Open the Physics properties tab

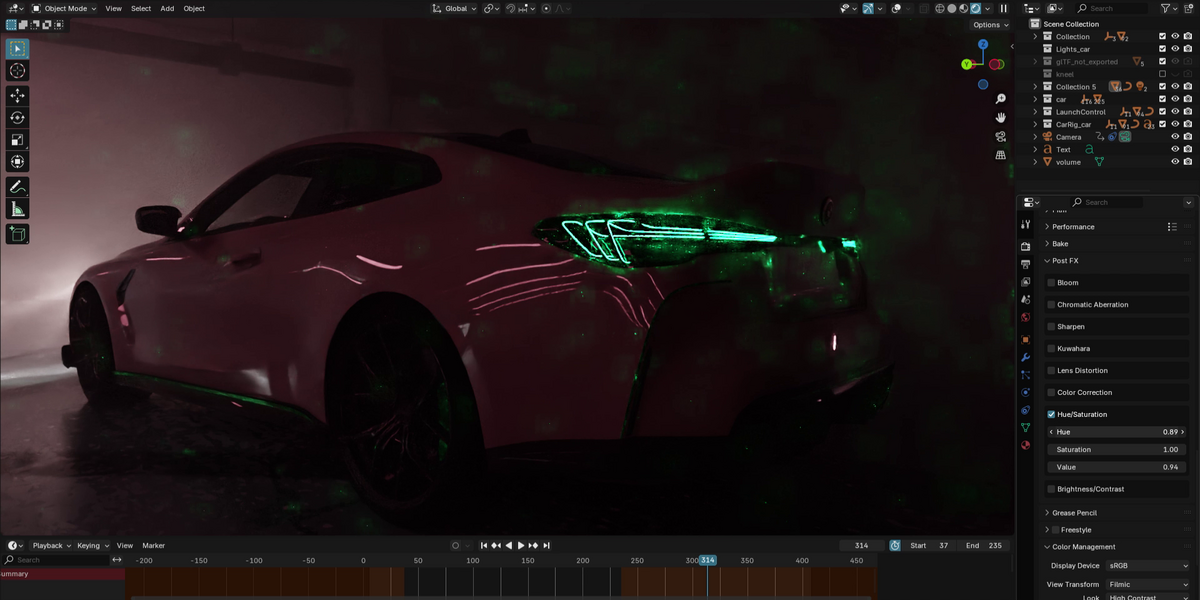click(1025, 392)
